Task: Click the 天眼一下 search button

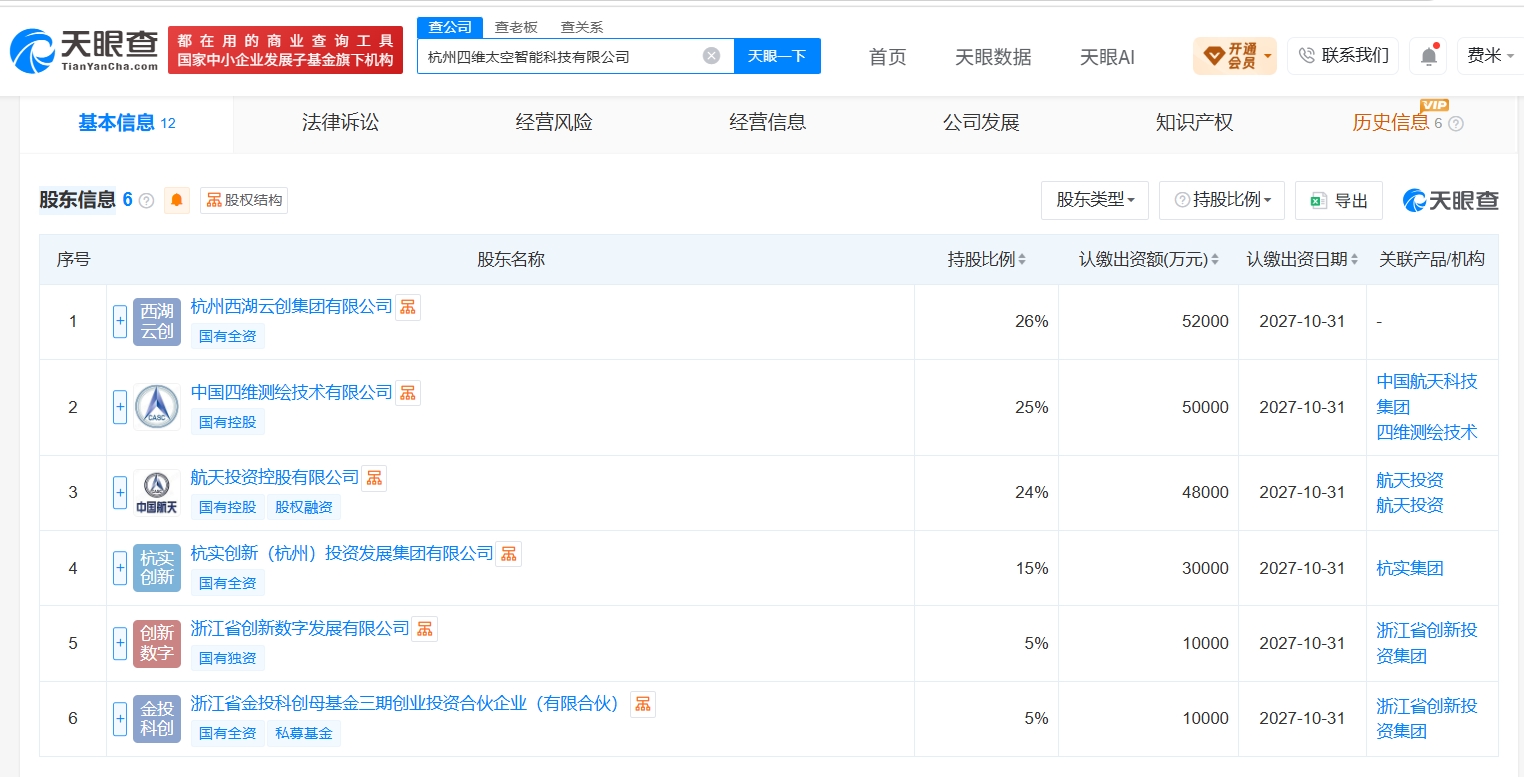Action: (777, 56)
